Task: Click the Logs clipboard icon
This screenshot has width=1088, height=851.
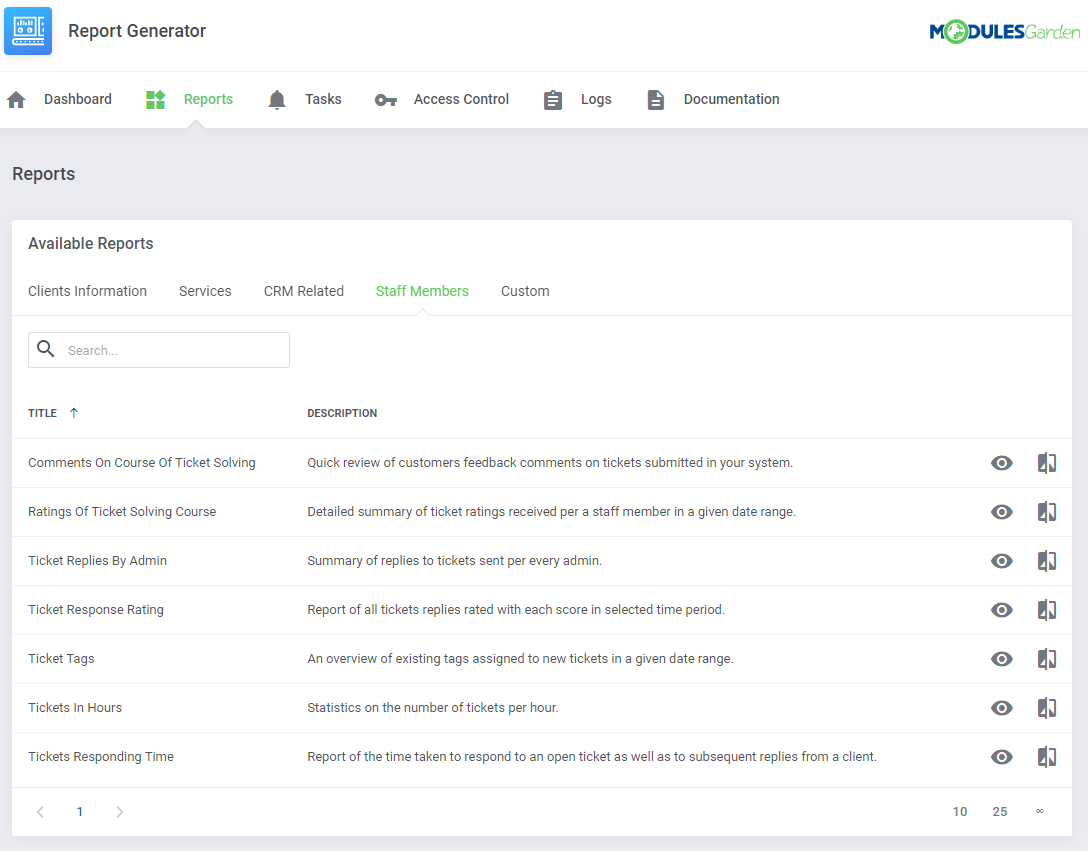Action: pyautogui.click(x=553, y=100)
